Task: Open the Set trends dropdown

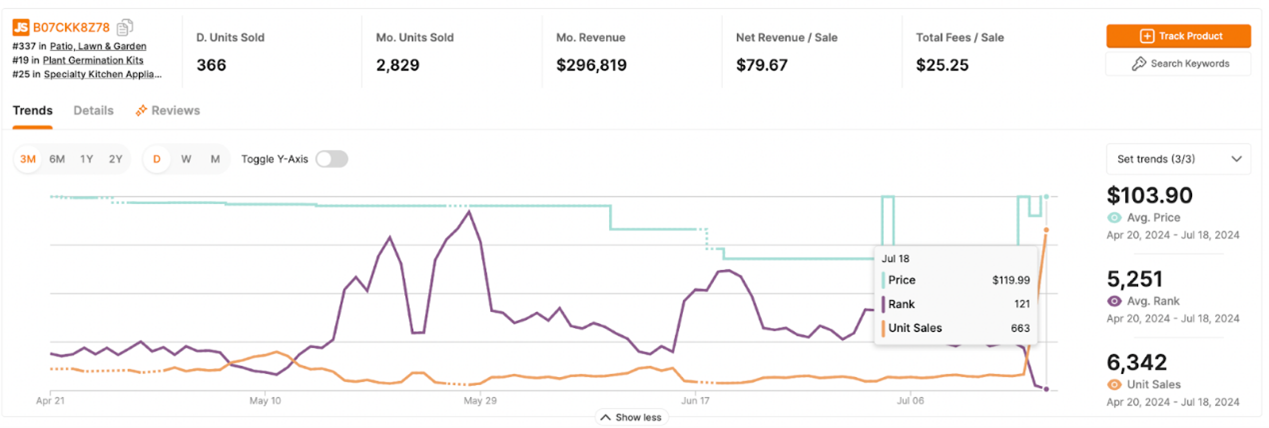Action: pos(1178,159)
